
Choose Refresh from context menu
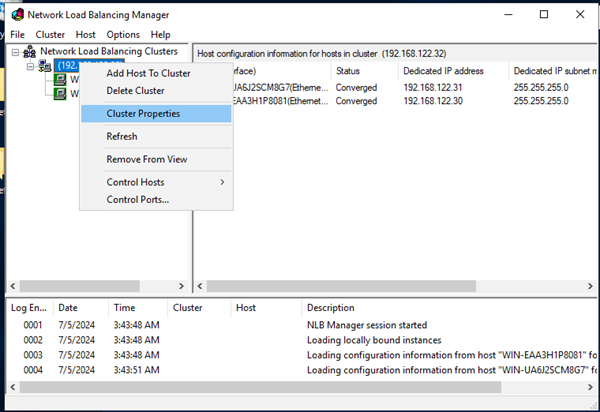pos(156,137)
